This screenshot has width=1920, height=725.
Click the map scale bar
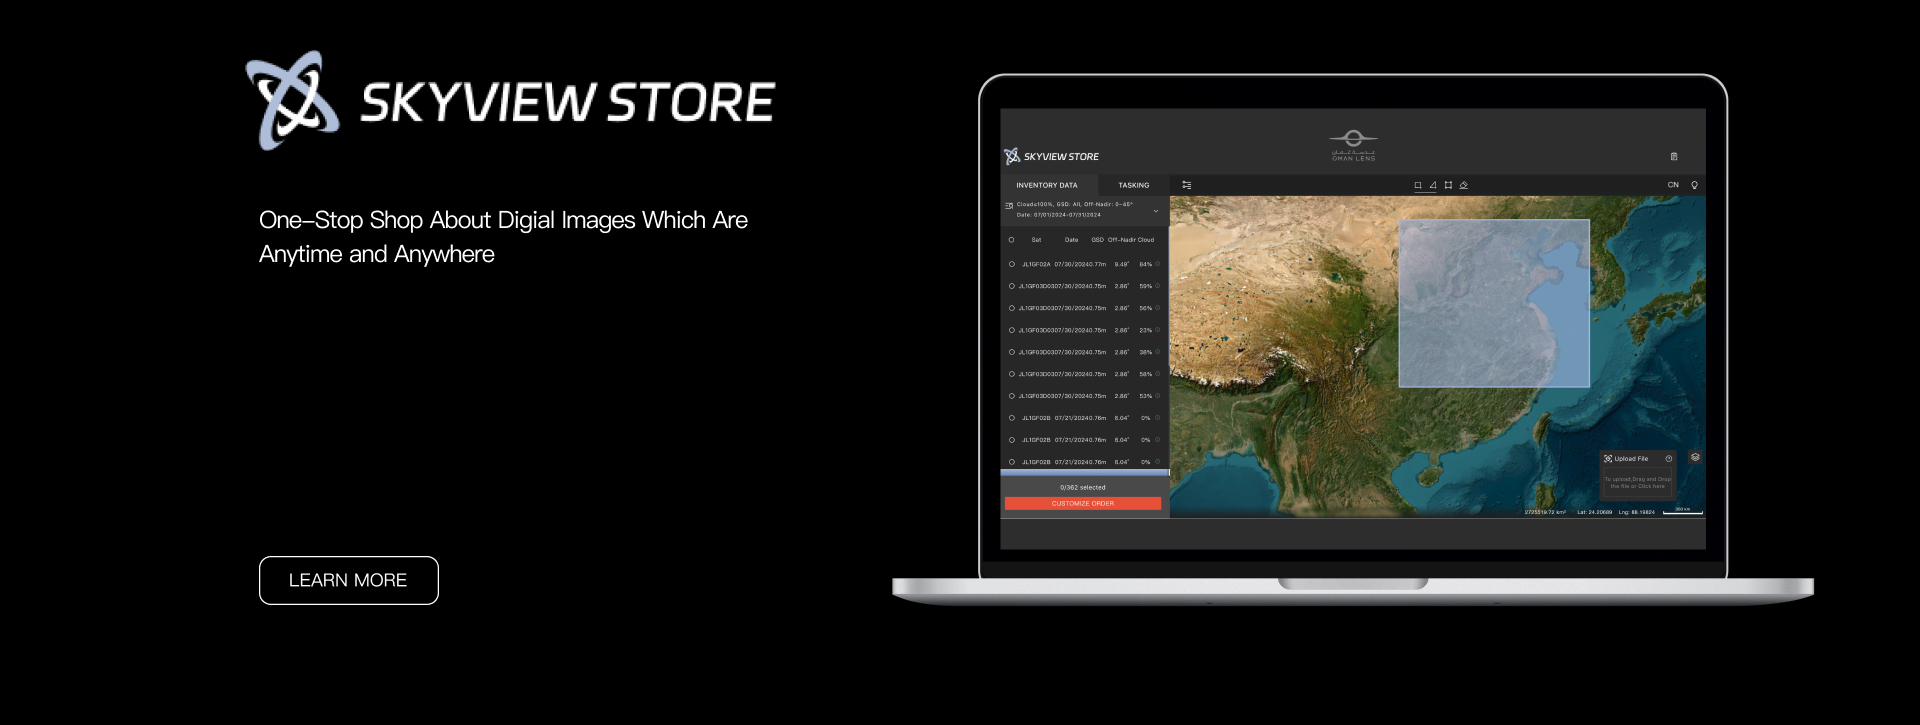click(x=1683, y=511)
